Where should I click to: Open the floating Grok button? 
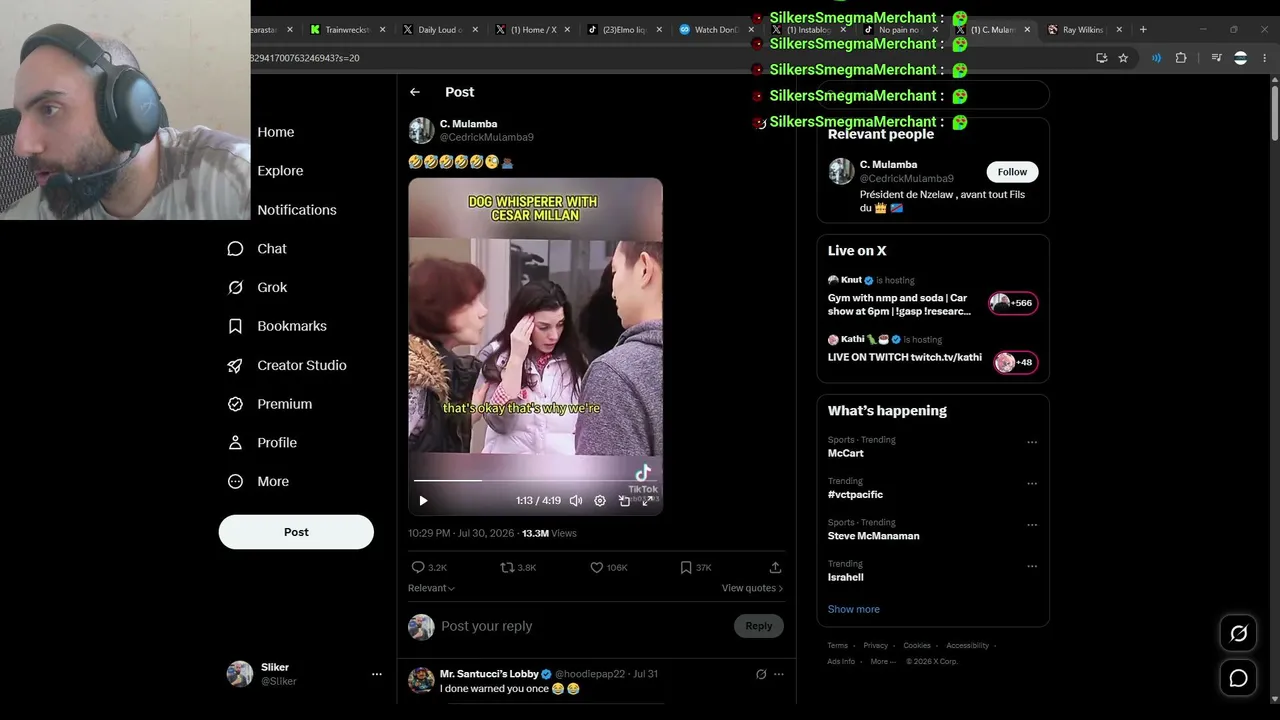click(x=1238, y=633)
